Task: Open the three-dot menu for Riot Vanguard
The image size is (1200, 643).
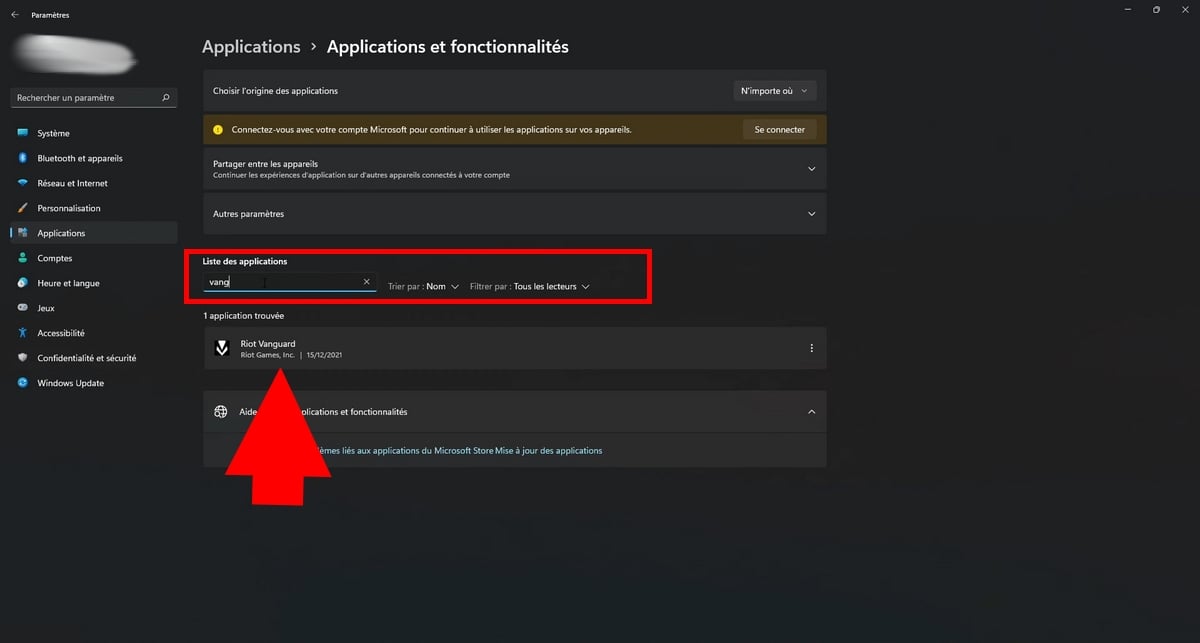Action: click(x=811, y=348)
